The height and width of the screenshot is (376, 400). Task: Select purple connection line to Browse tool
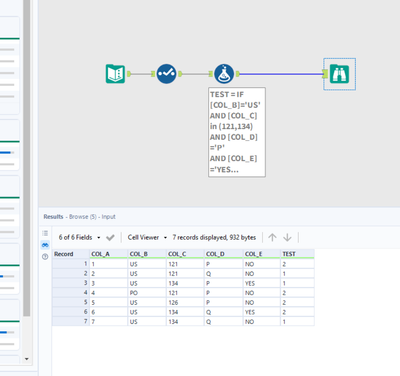(x=282, y=74)
